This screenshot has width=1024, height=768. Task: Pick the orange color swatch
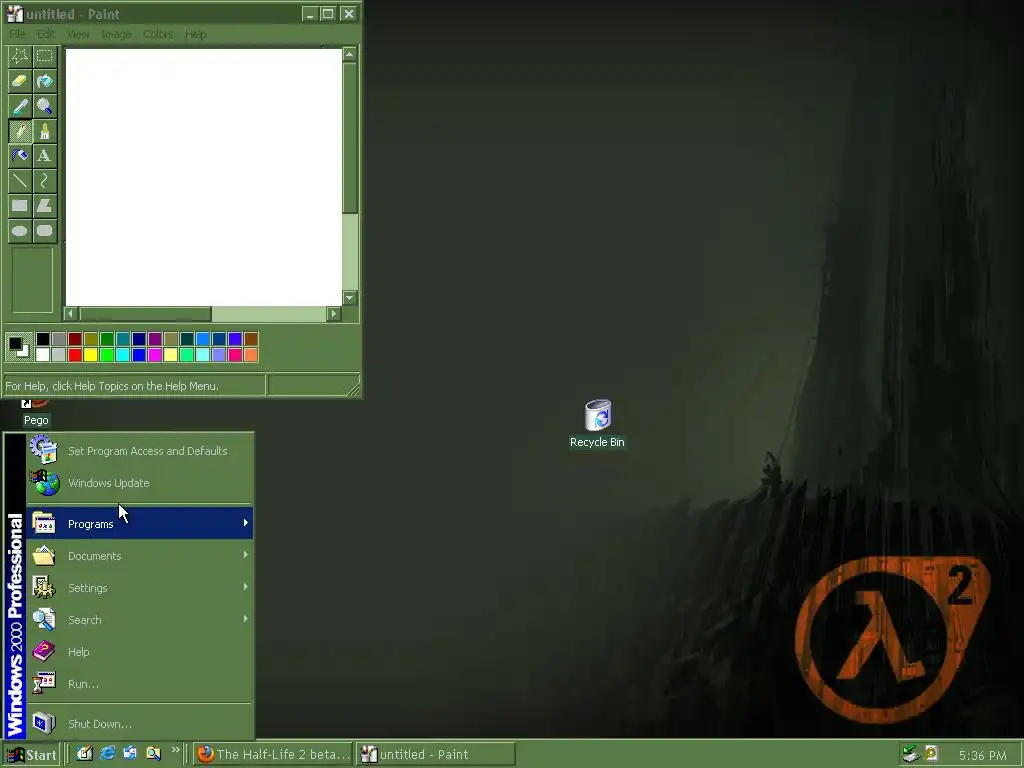click(x=251, y=355)
